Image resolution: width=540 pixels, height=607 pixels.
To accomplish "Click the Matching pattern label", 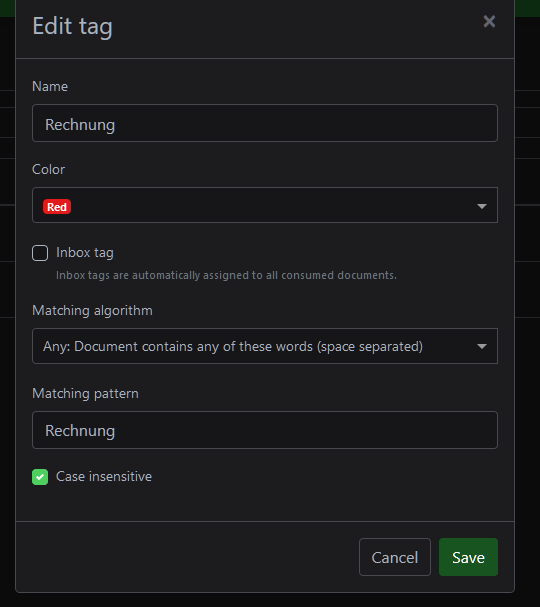I will 85,393.
